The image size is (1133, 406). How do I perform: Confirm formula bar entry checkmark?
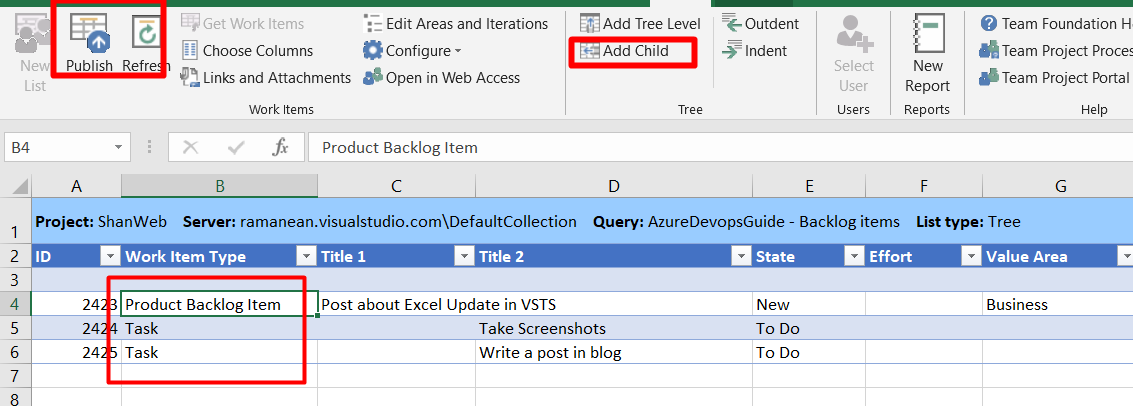tap(236, 147)
